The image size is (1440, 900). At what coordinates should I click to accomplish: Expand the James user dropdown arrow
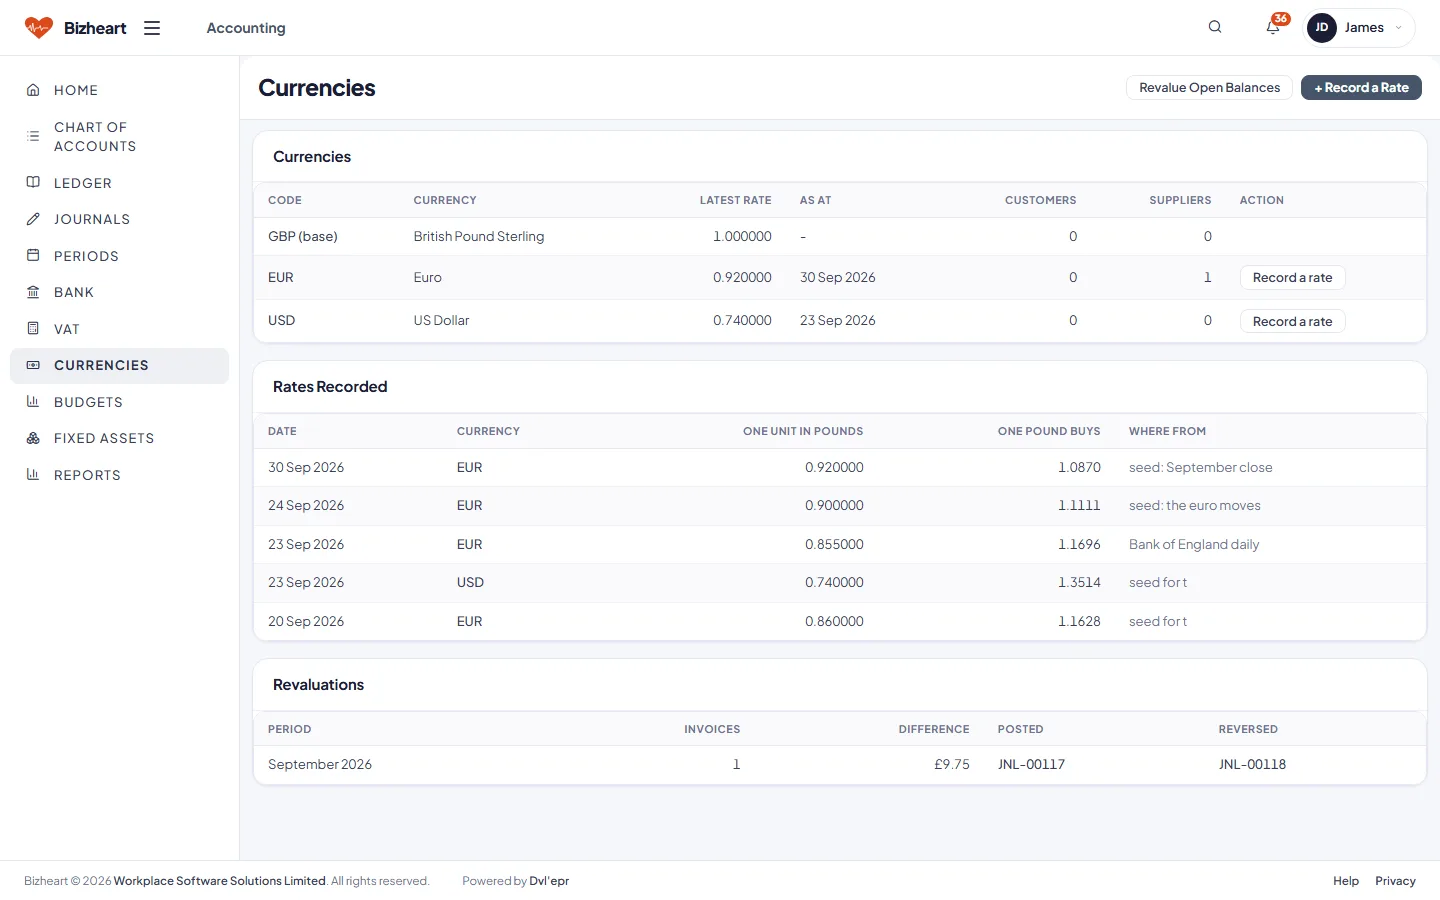point(1399,28)
